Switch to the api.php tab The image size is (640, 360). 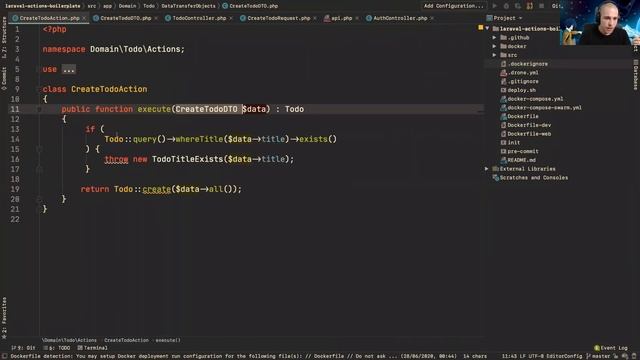coord(341,18)
